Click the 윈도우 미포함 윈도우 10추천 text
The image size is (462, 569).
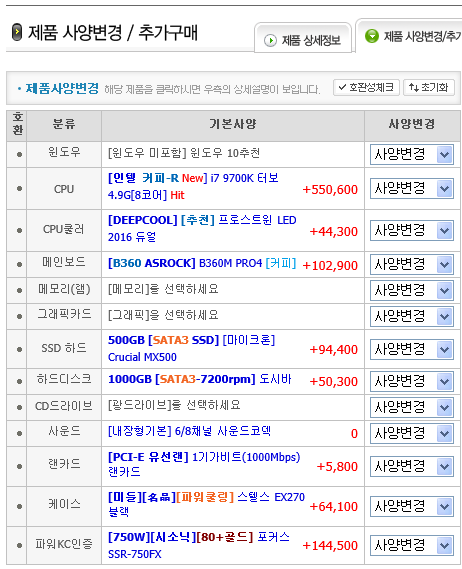click(x=184, y=153)
